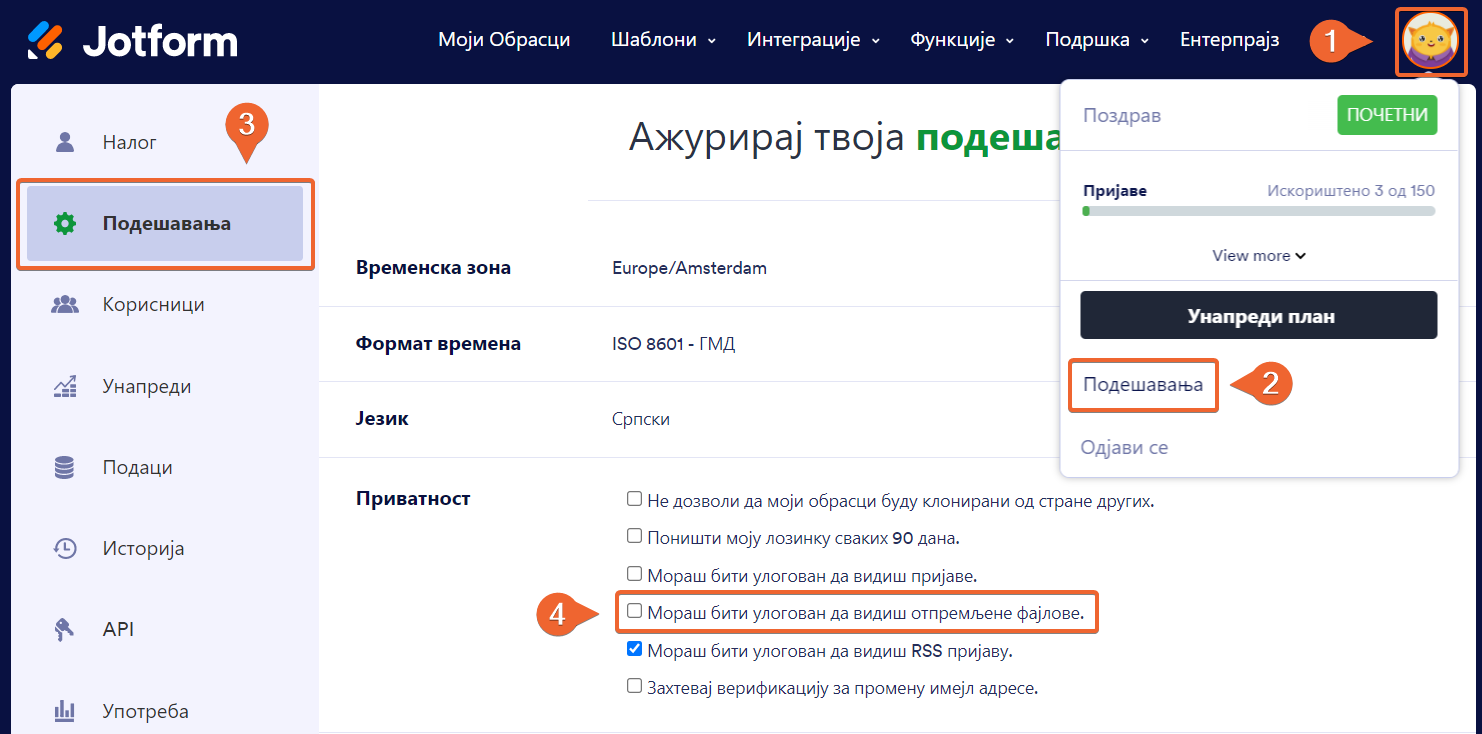The image size is (1482, 734).
Task: Click the Српски language value
Action: pos(641,419)
